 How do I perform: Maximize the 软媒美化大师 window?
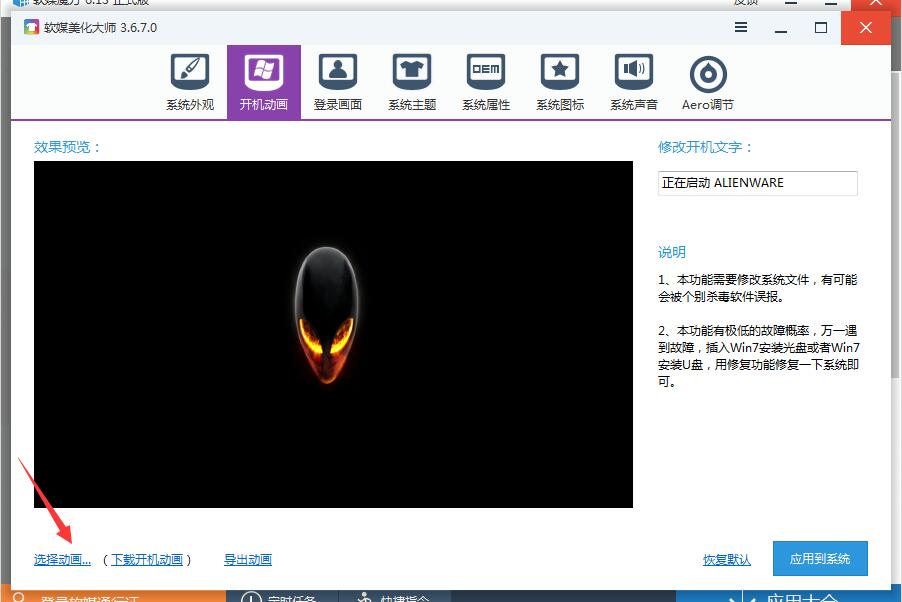tap(821, 28)
